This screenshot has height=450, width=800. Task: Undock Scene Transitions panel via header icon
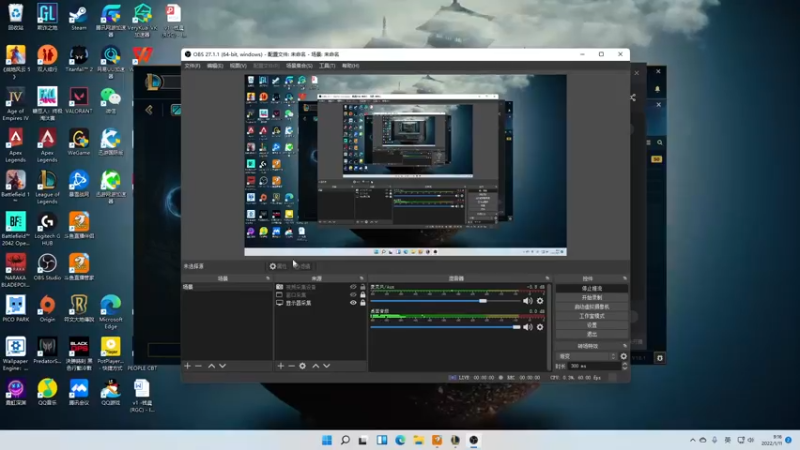pyautogui.click(x=624, y=346)
